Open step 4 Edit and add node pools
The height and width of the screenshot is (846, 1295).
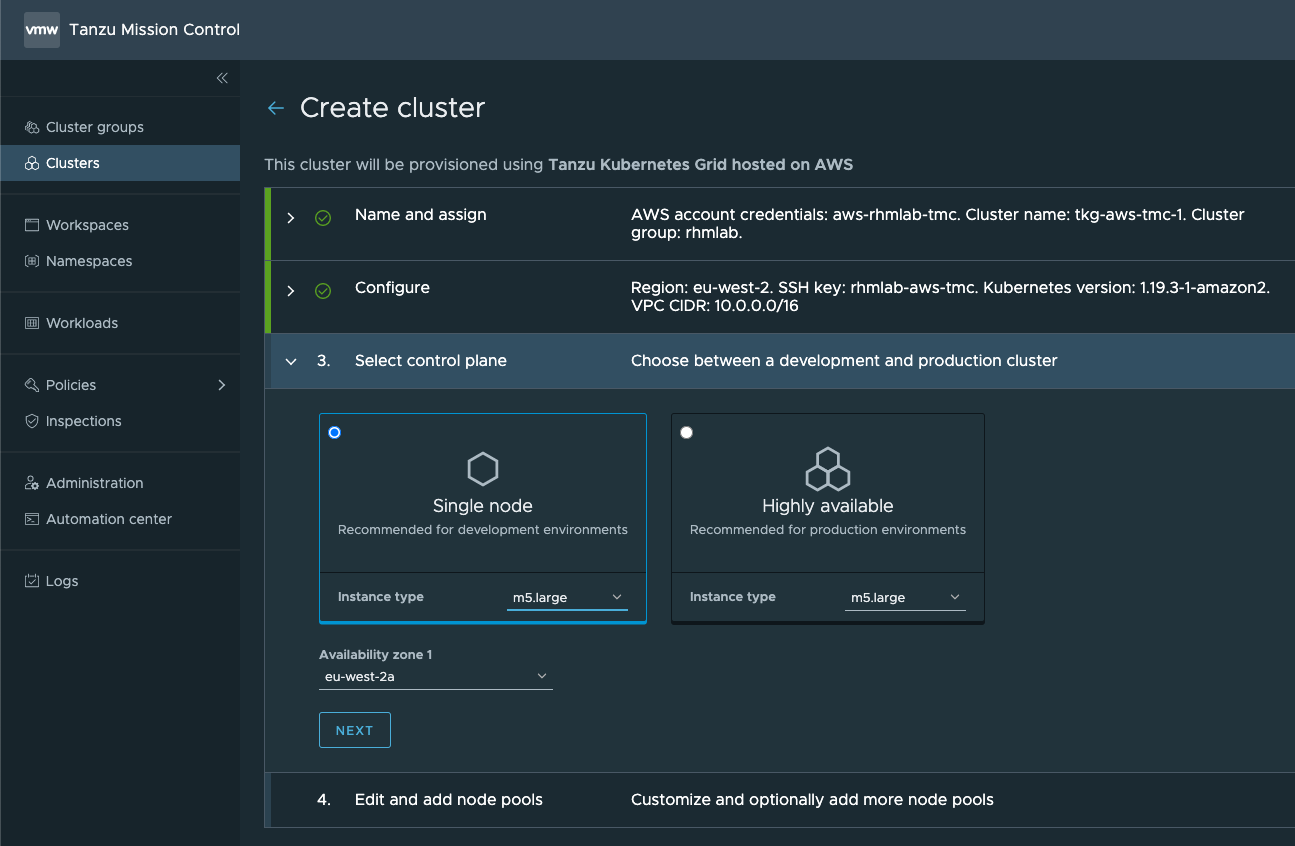[780, 800]
